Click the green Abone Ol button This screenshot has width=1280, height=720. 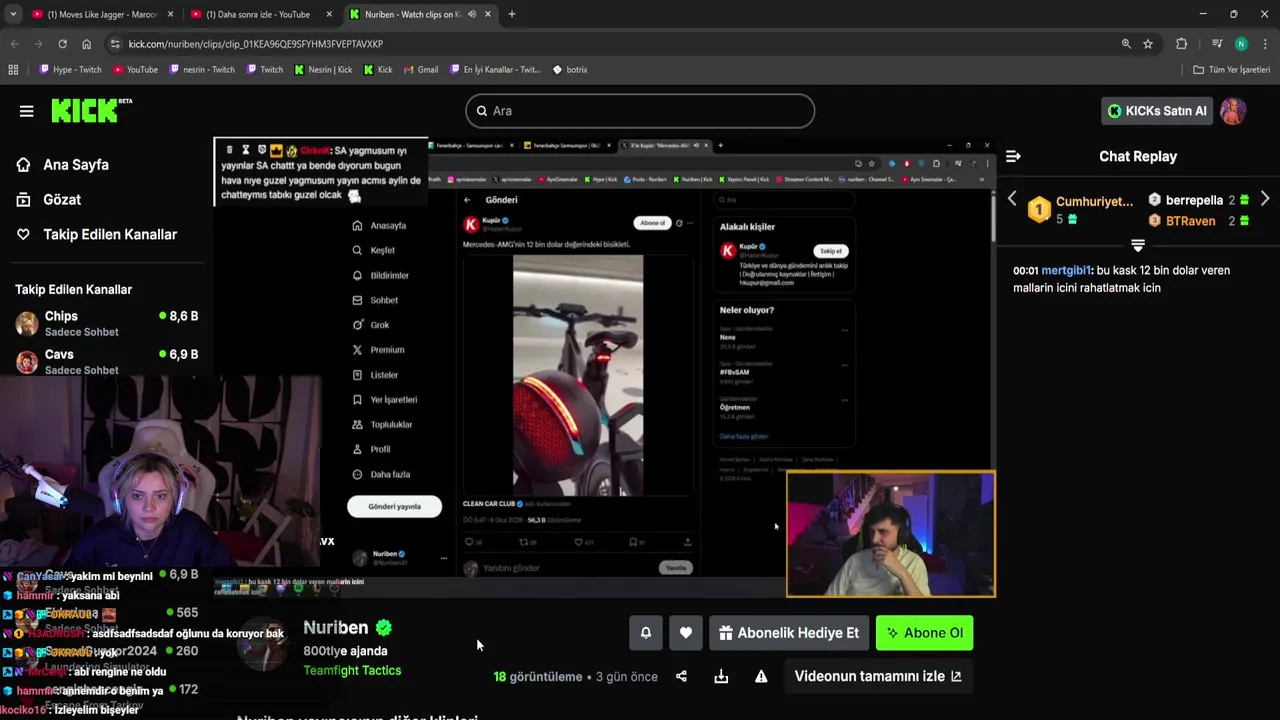click(924, 633)
